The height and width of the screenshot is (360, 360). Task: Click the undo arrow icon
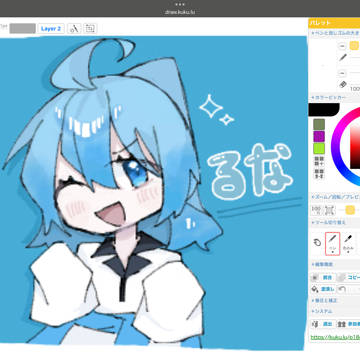(342, 289)
